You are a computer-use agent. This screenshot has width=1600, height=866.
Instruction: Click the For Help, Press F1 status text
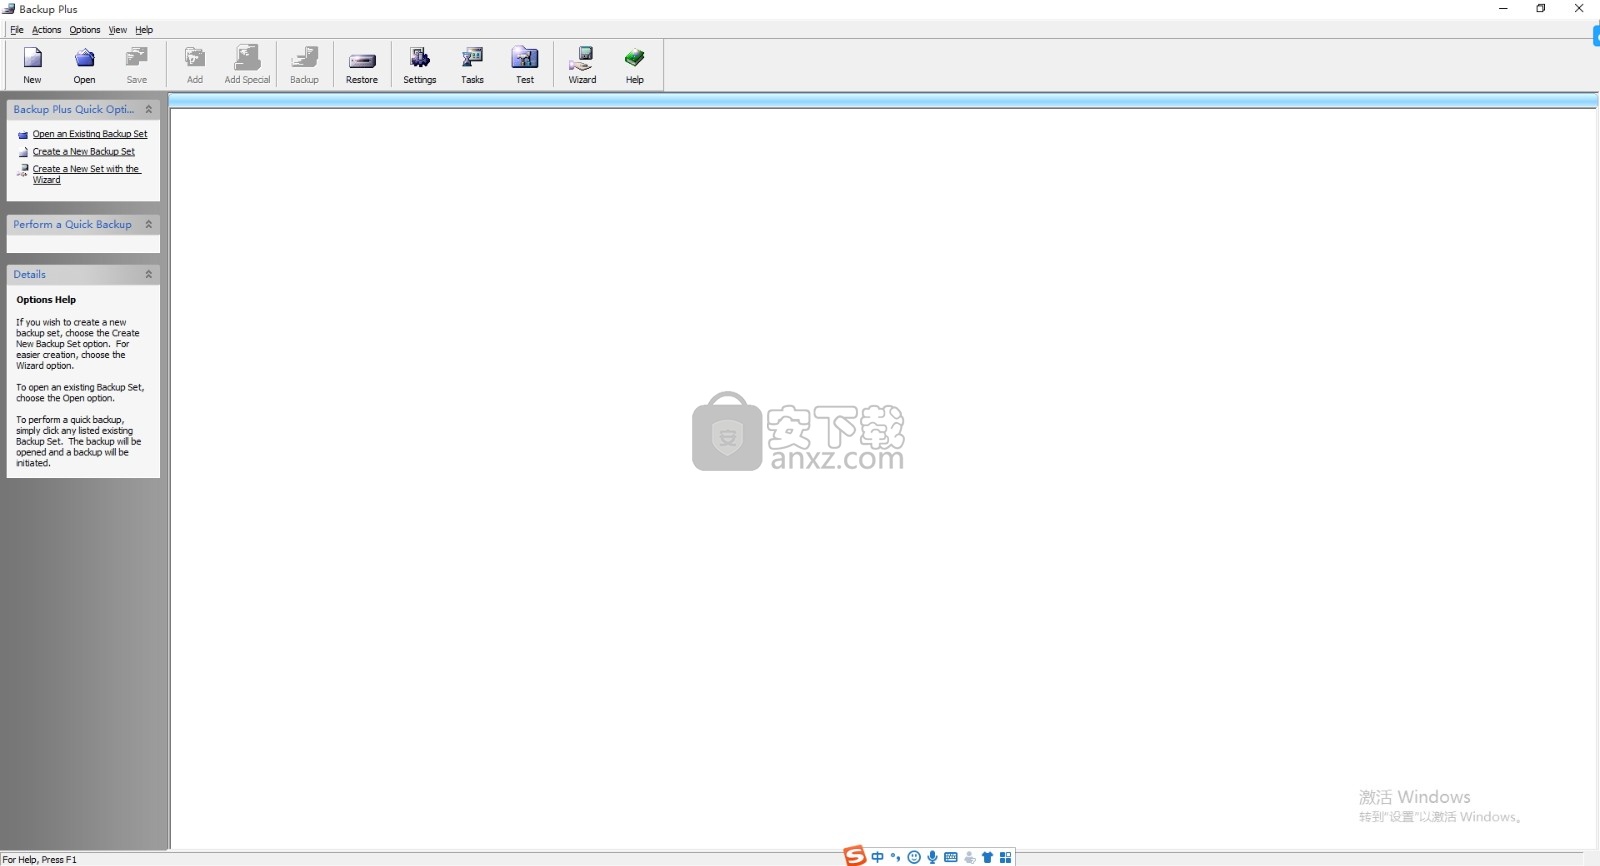[39, 860]
